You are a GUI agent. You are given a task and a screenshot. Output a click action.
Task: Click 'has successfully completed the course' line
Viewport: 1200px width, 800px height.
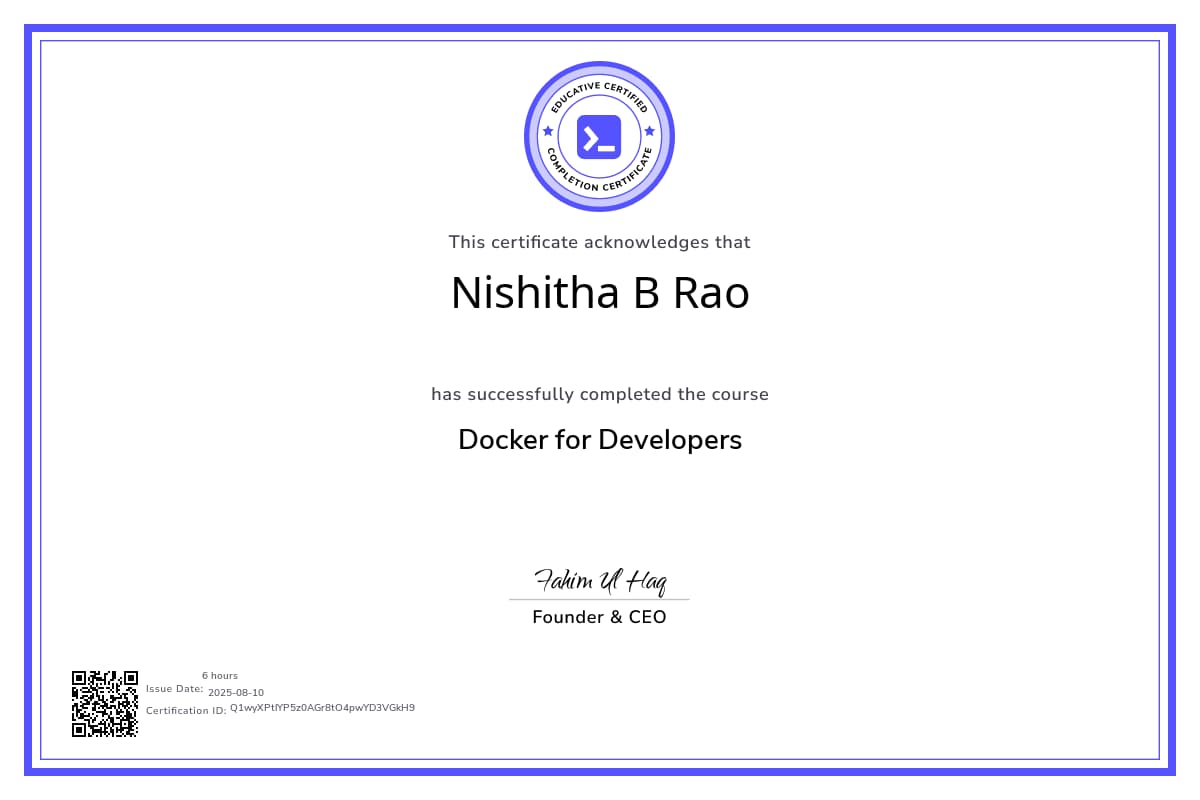[600, 394]
